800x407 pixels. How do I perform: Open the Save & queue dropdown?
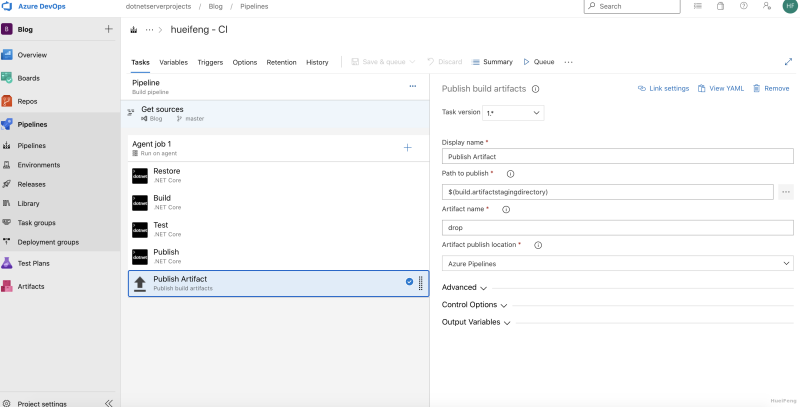383,62
